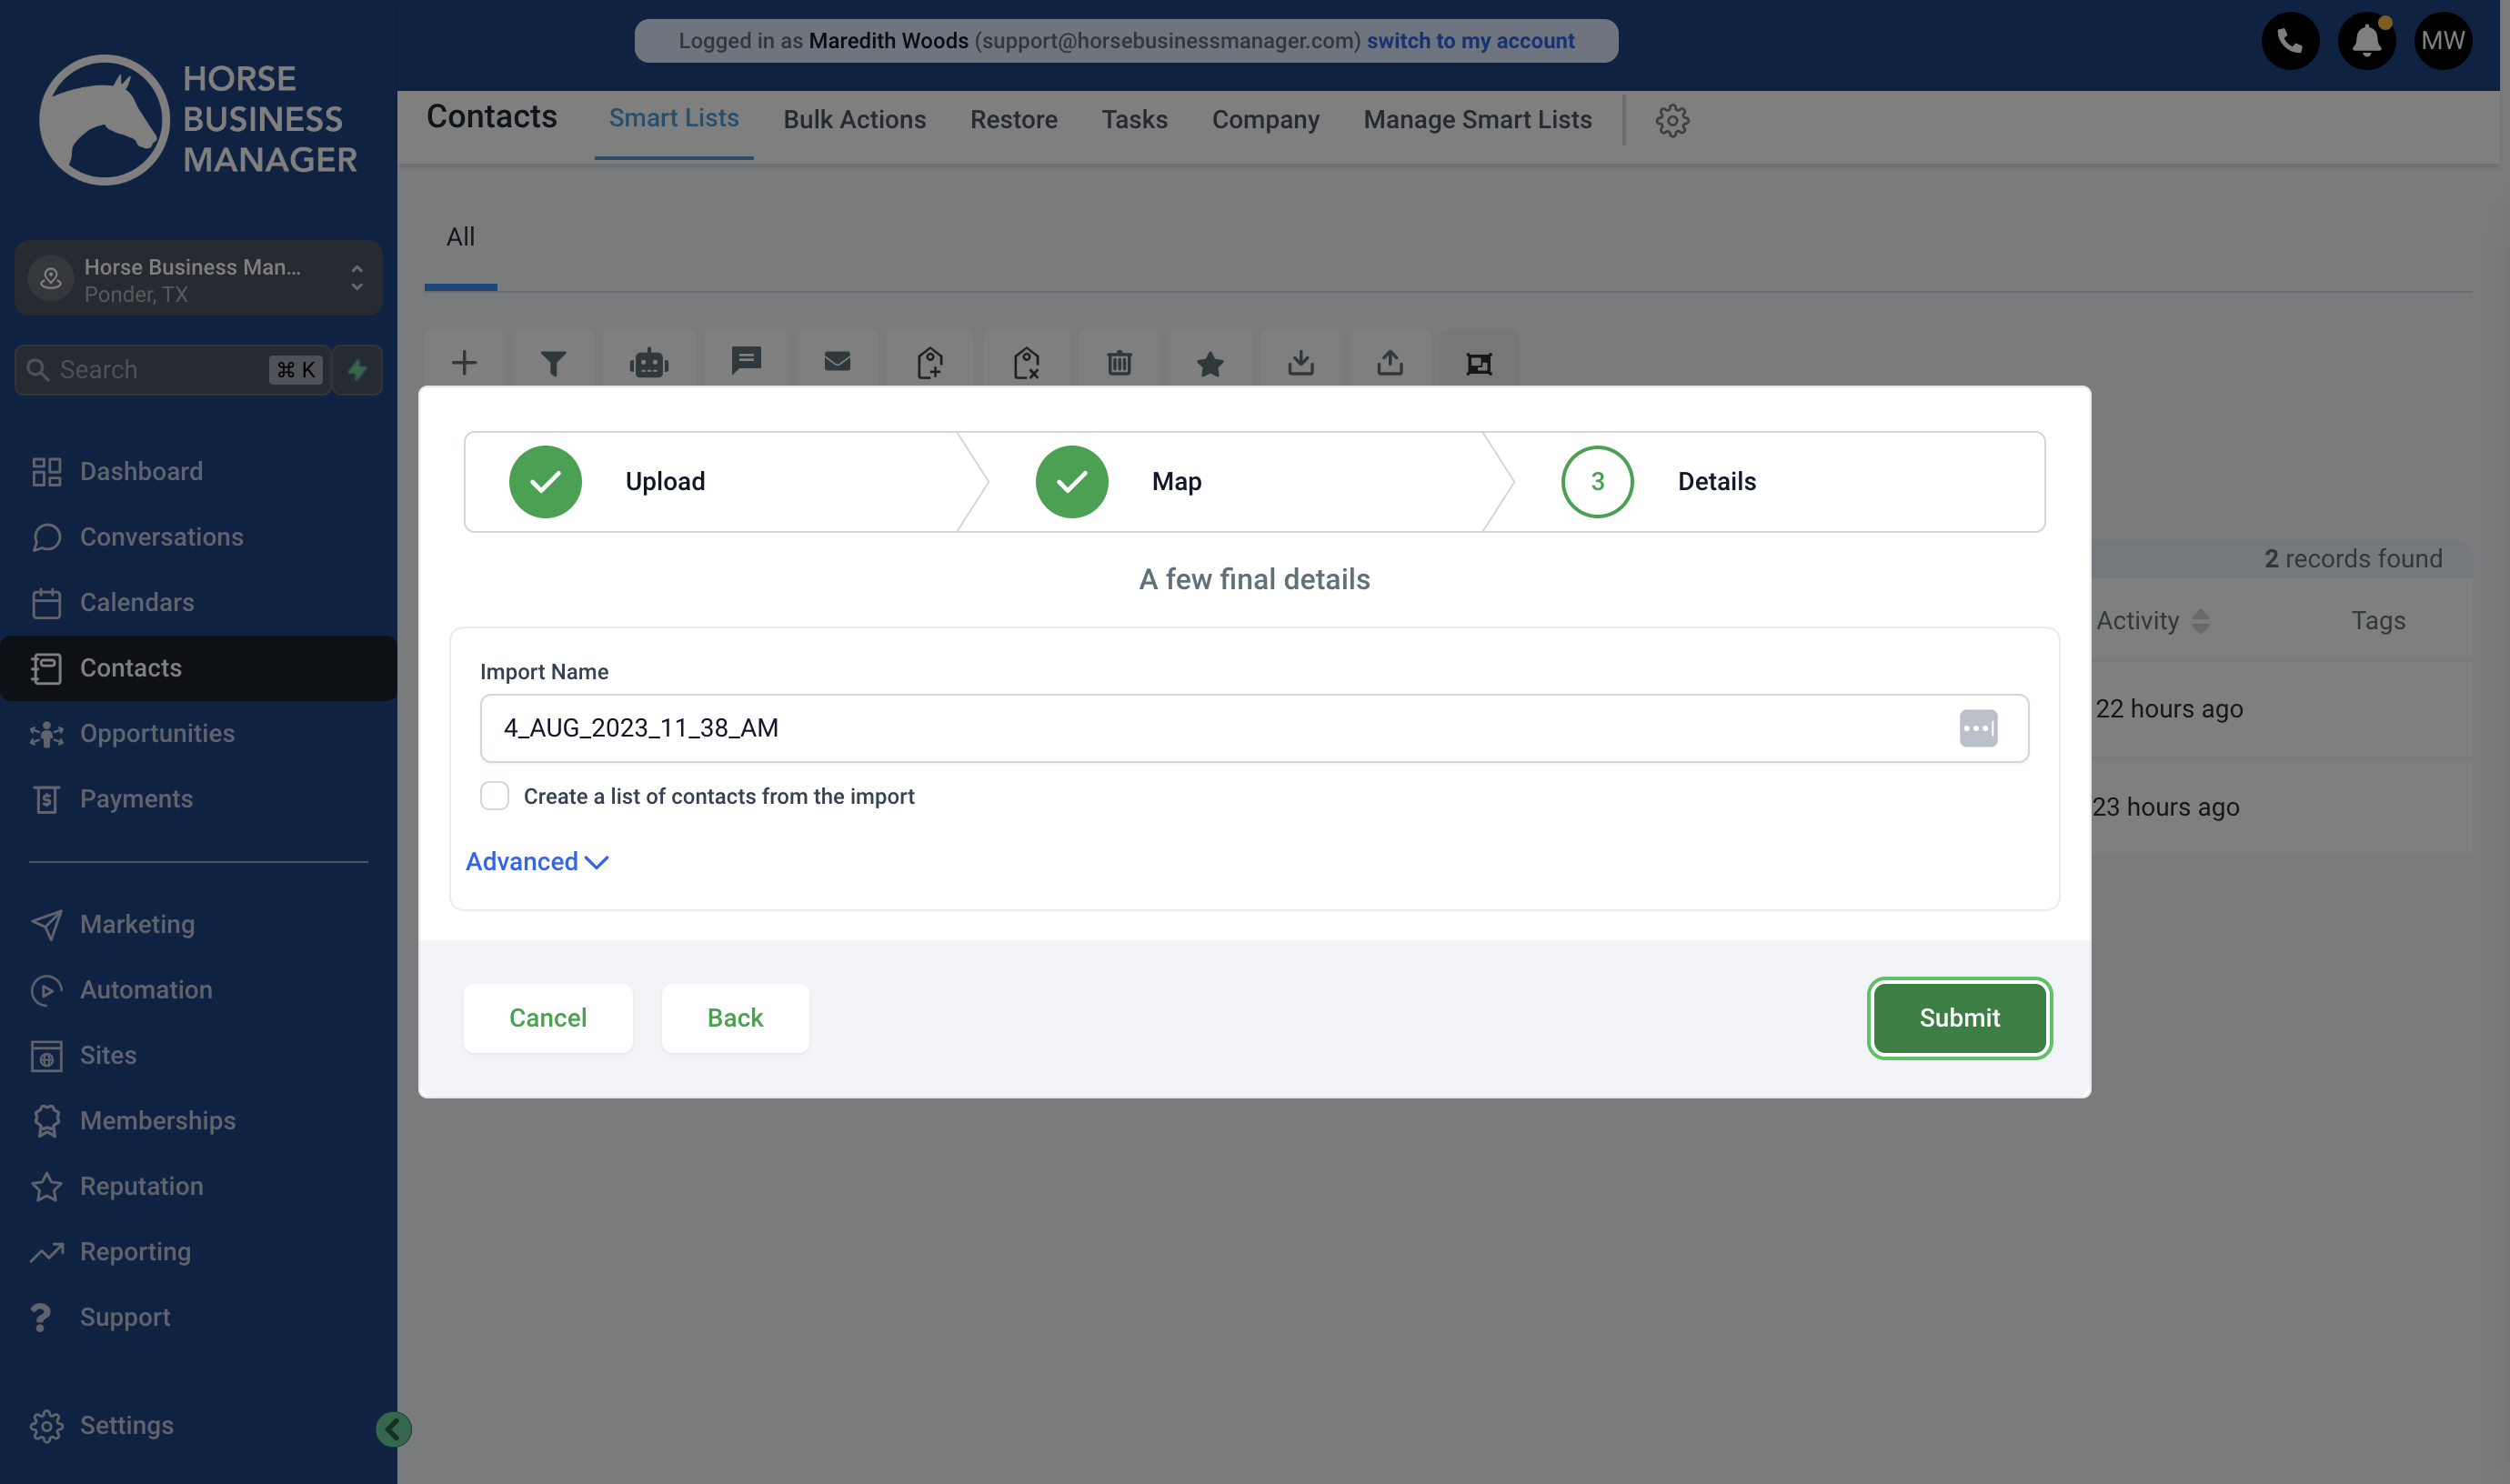2510x1484 pixels.
Task: Sort by Activity column arrows
Action: [x=2200, y=621]
